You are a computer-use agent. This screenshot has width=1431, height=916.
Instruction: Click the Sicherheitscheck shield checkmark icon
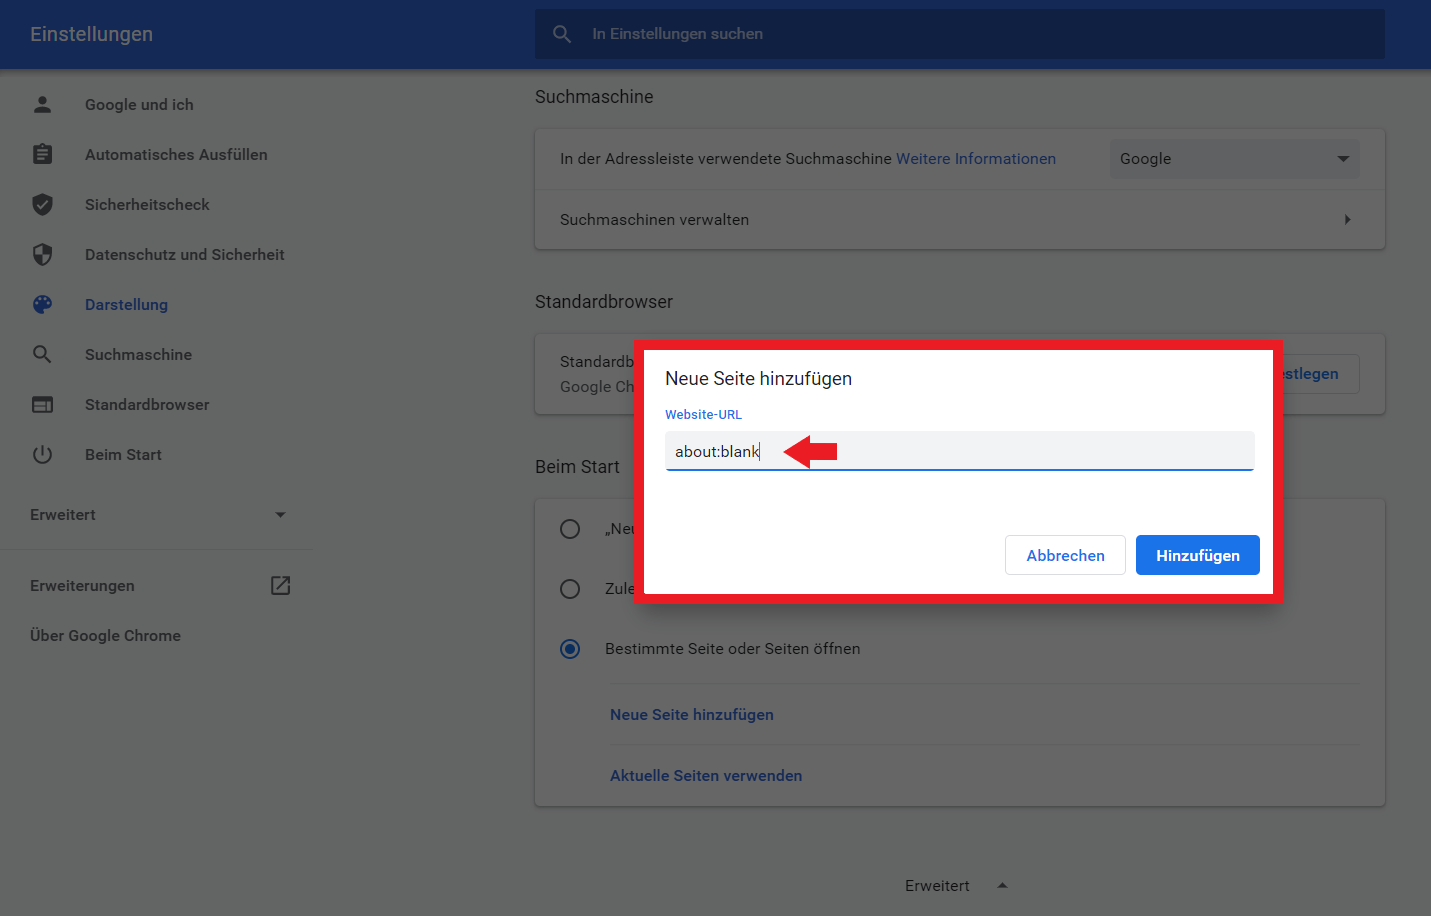(42, 204)
